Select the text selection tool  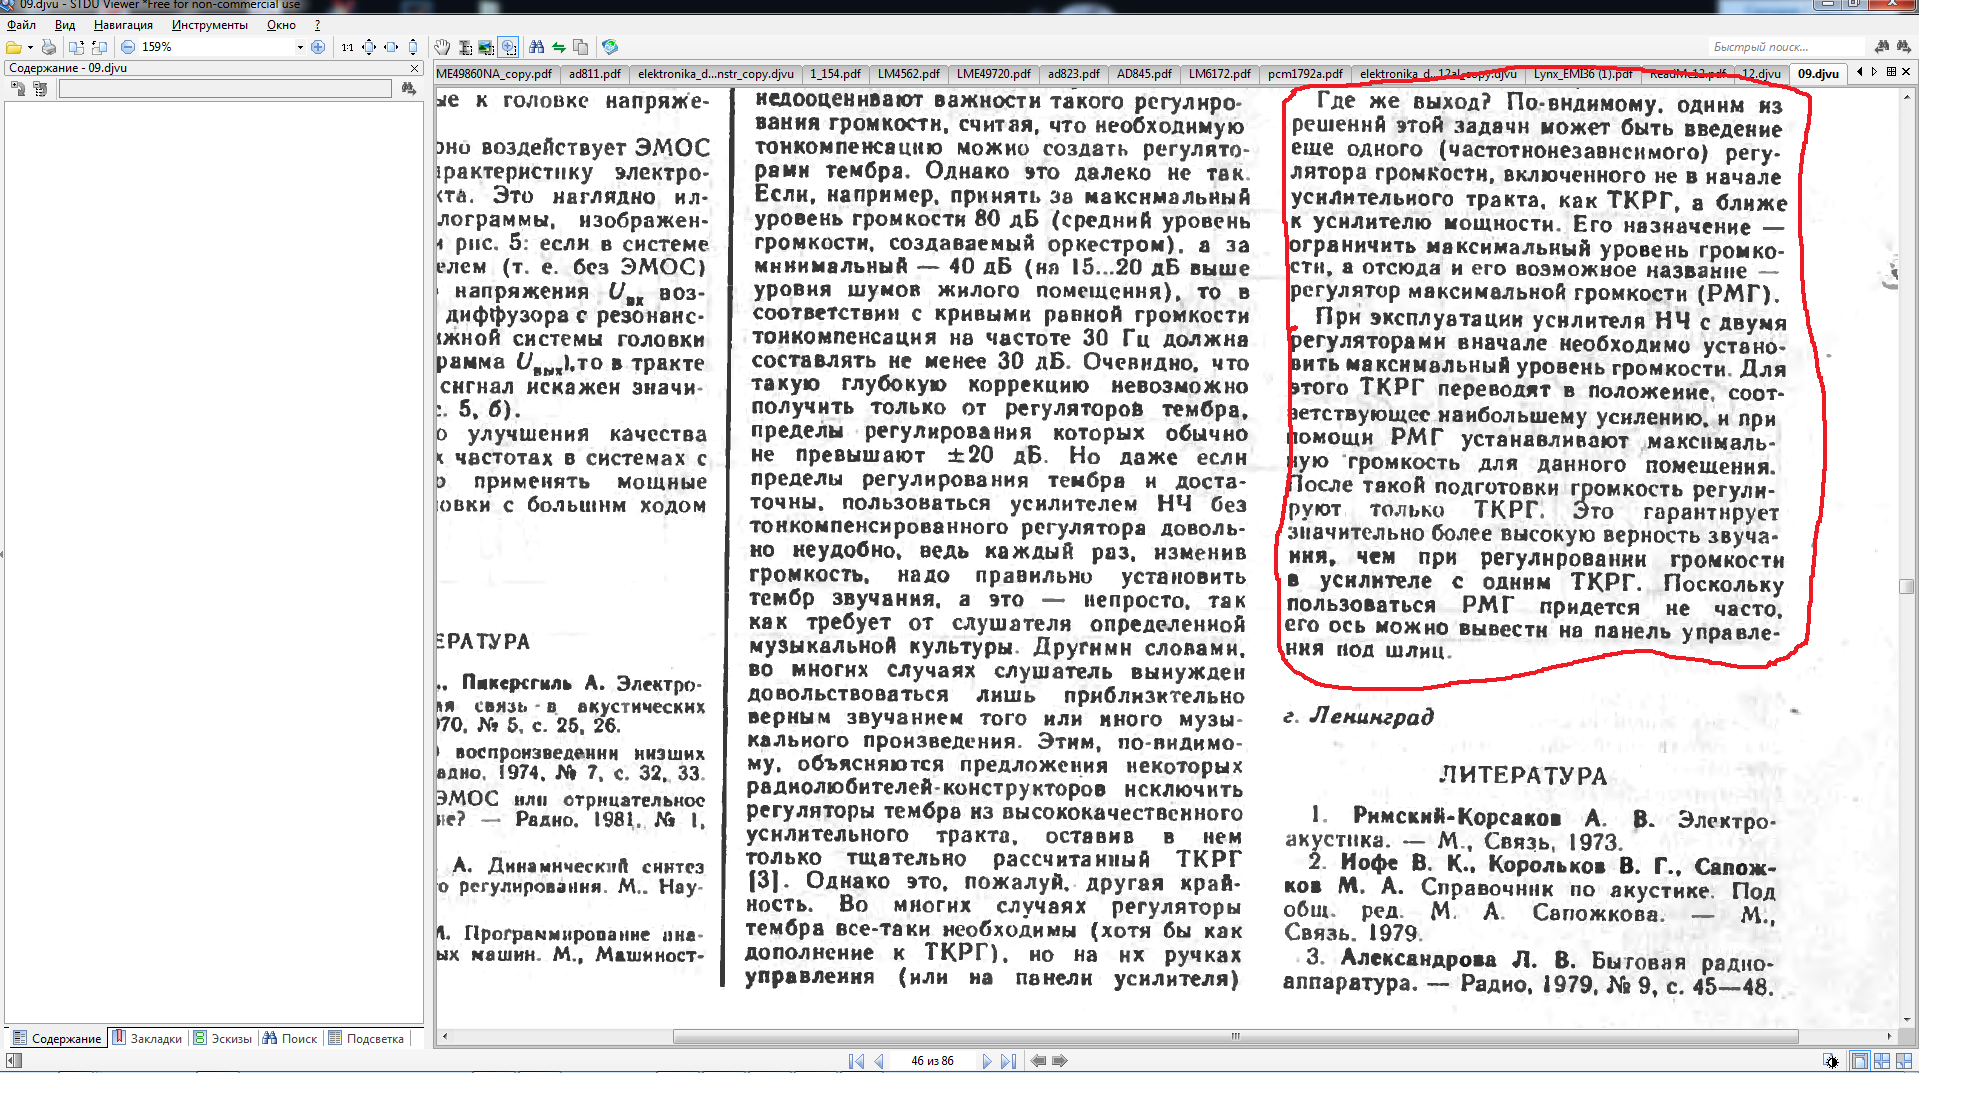point(465,47)
